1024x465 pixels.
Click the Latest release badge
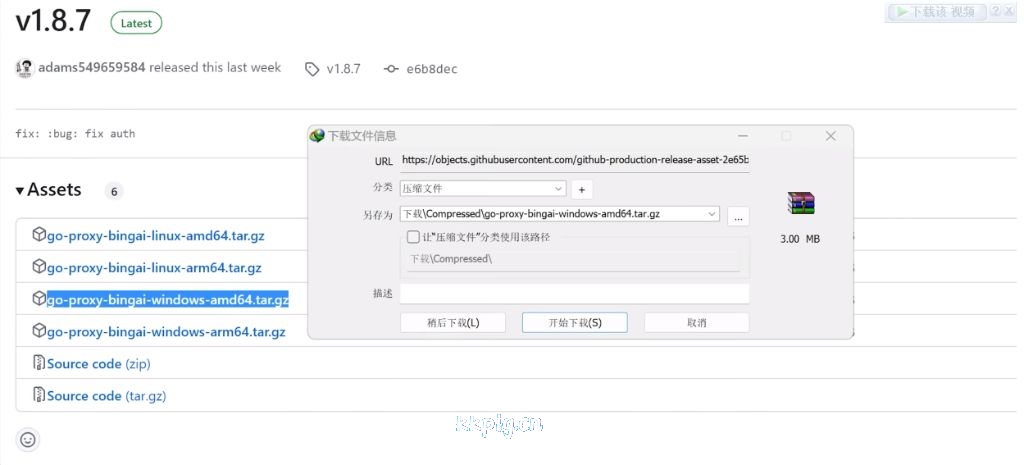click(x=136, y=24)
